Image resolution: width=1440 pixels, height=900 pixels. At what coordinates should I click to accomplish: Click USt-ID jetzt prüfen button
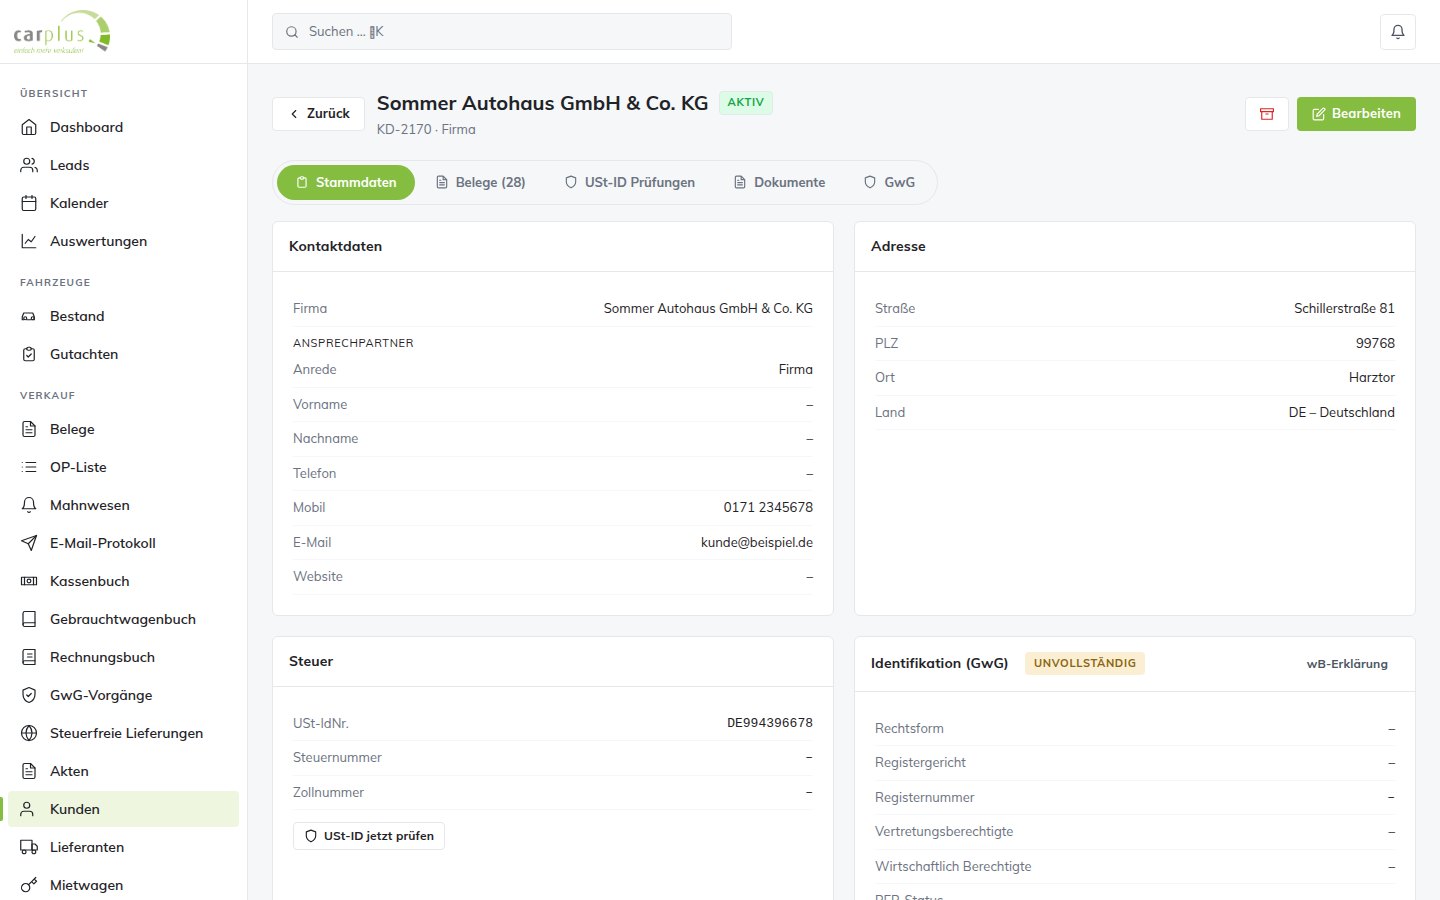click(369, 836)
